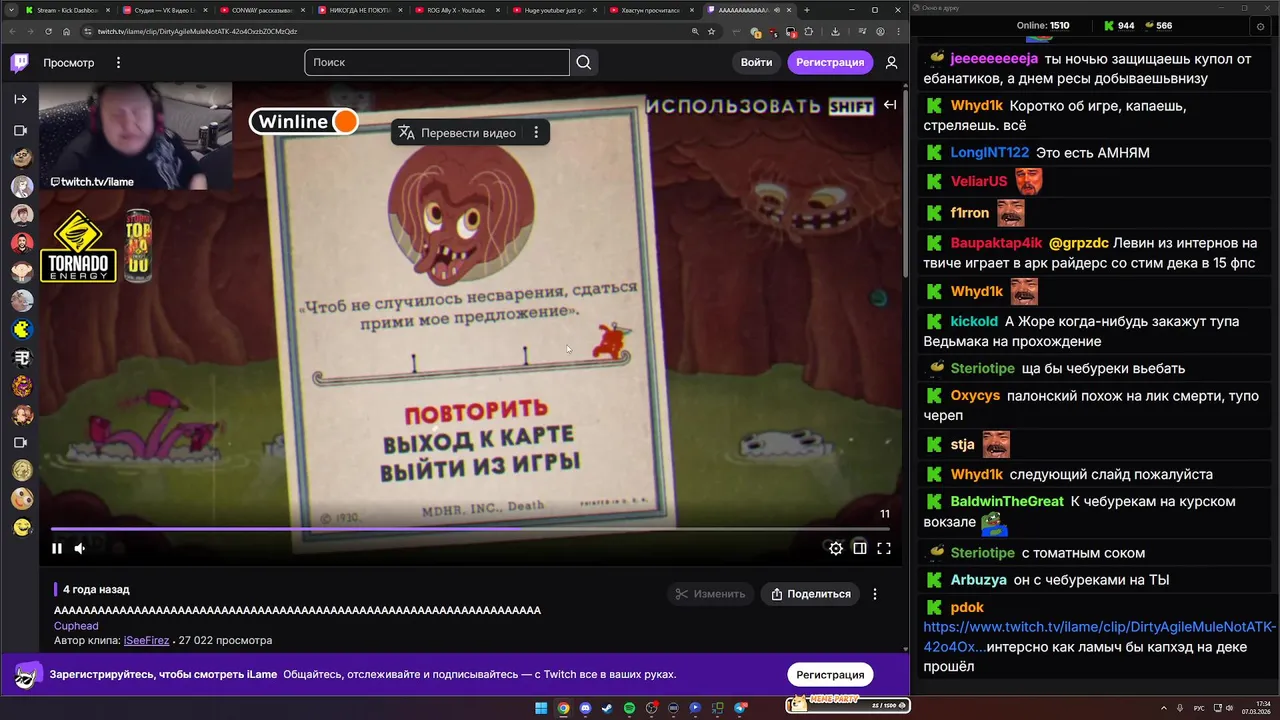Open Telegram from the taskbar
The height and width of the screenshot is (720, 1280).
(741, 708)
